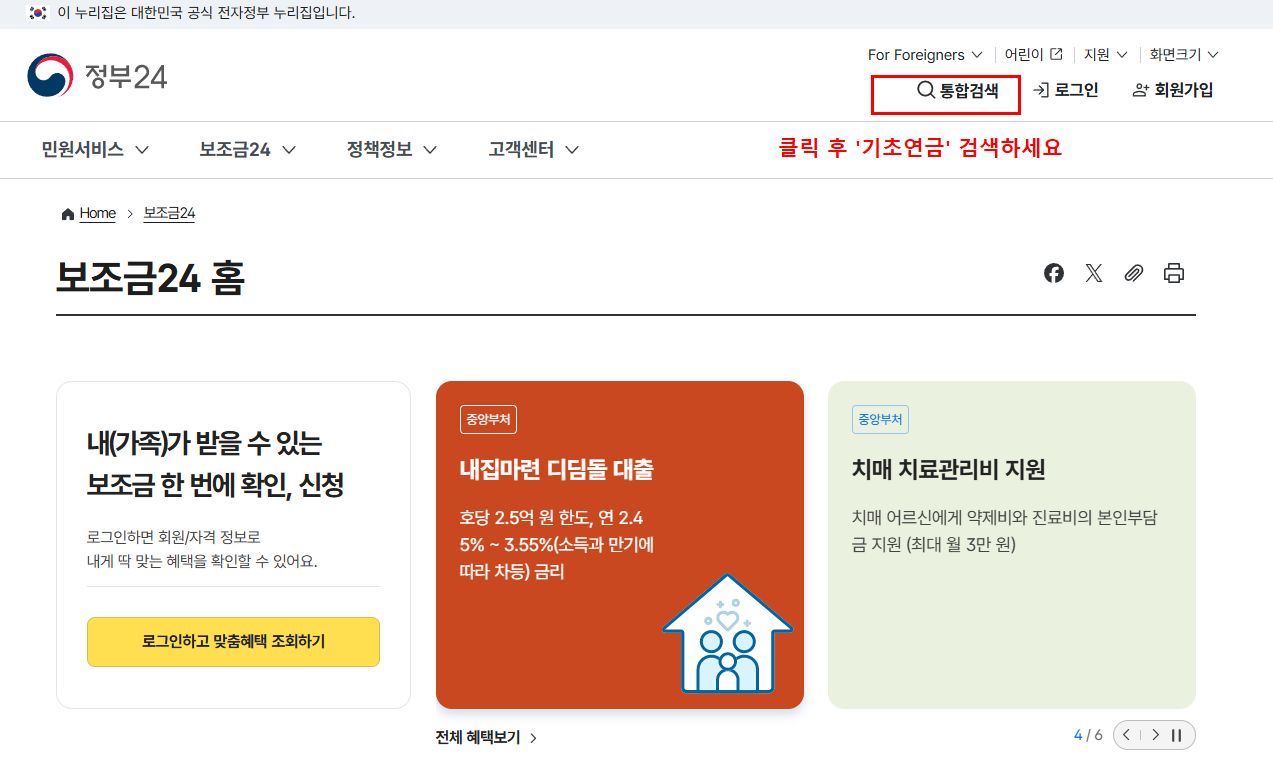Viewport: 1273px width, 779px height.
Task: Click 로그인하고 맞춤혜택 조회하기 button
Action: pos(233,642)
